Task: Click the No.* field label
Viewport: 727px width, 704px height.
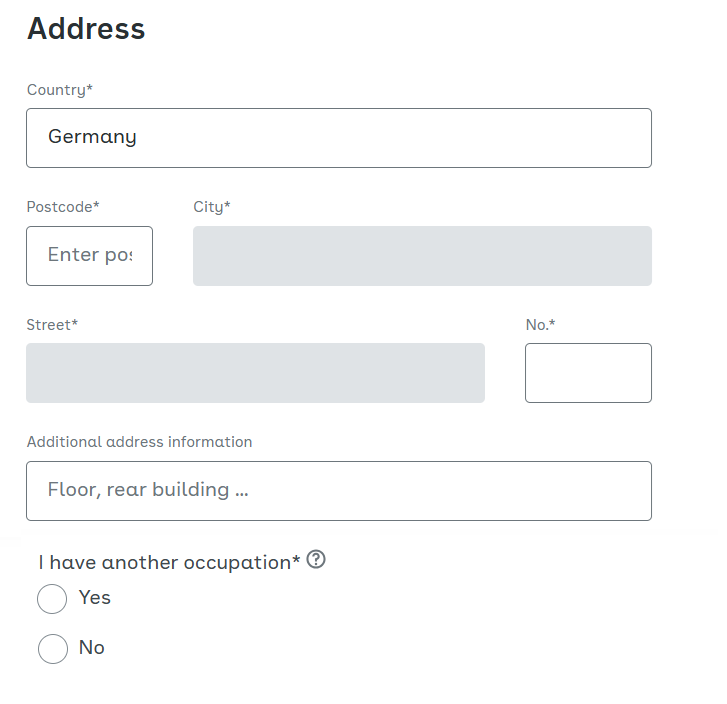Action: tap(540, 325)
